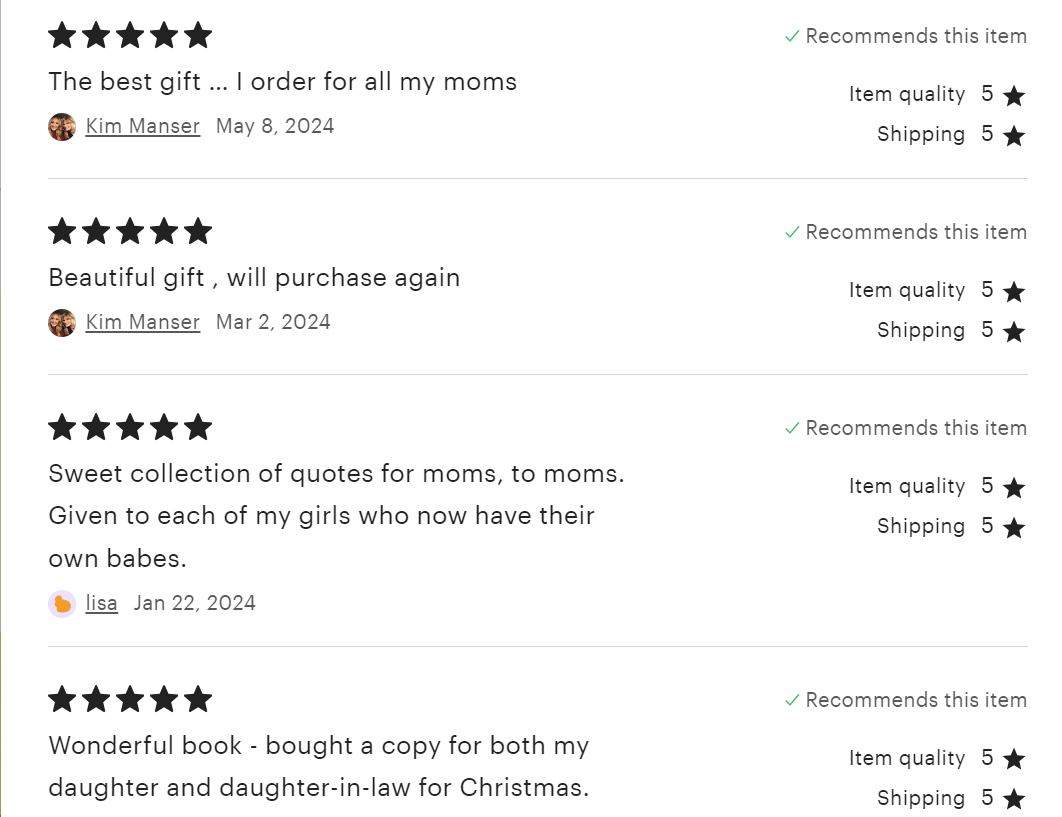Click the Jan 22, 2024 review date
Image resolution: width=1062 pixels, height=817 pixels.
[x=195, y=603]
